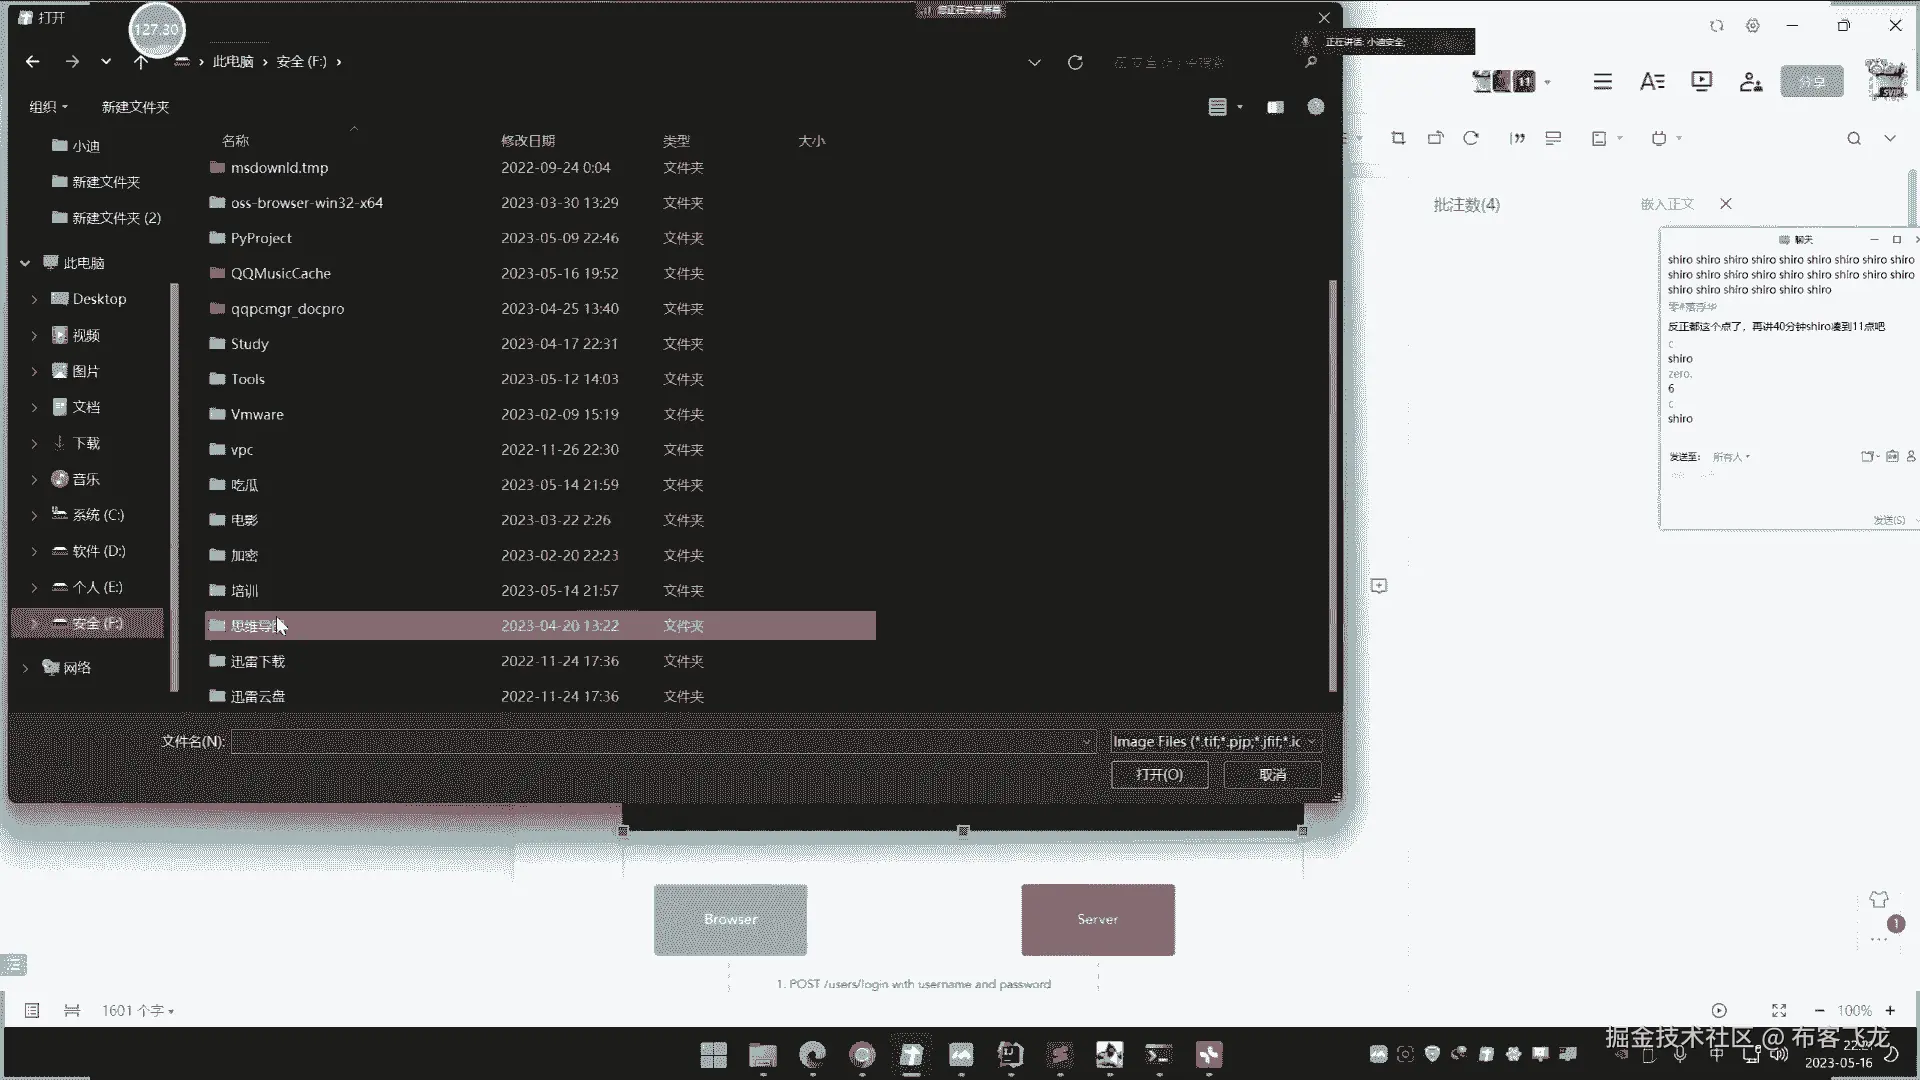Image resolution: width=1920 pixels, height=1080 pixels.
Task: Click the help icon in the dialog toolbar
Action: click(x=1316, y=107)
